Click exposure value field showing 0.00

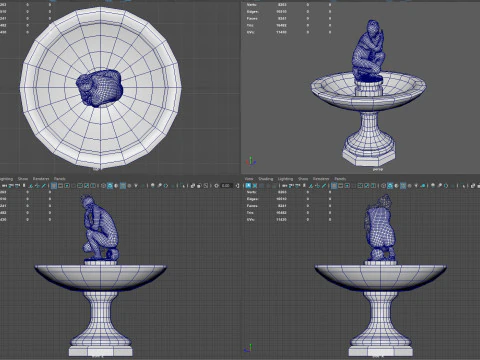226,186
